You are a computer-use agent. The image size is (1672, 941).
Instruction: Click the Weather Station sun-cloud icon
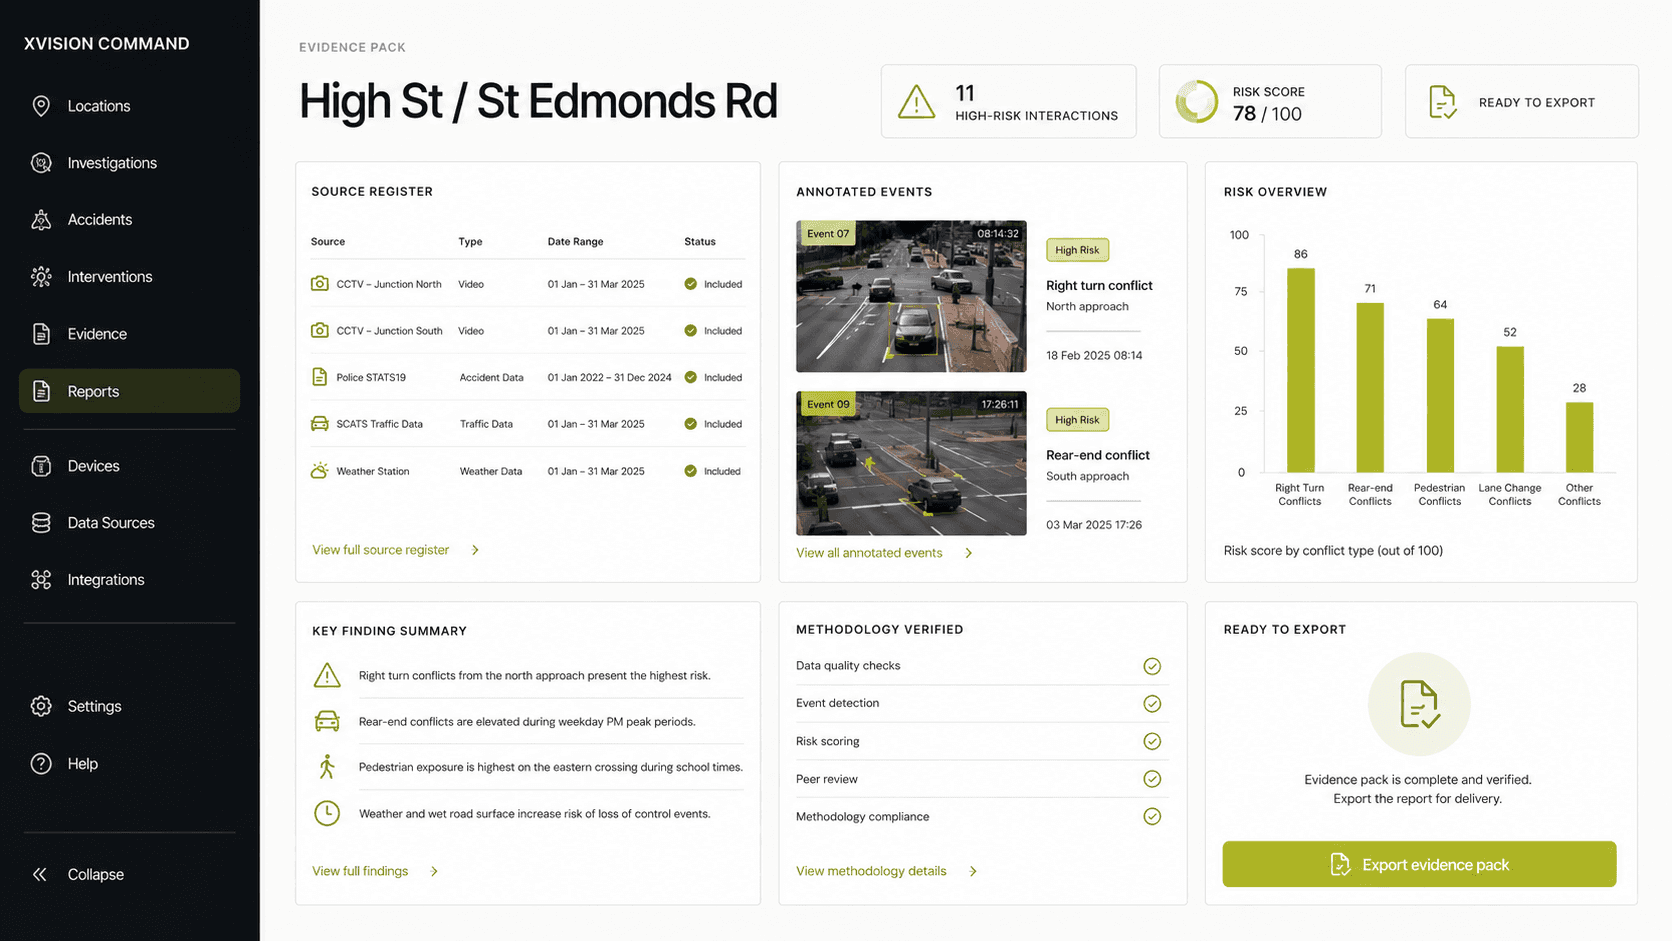click(320, 470)
